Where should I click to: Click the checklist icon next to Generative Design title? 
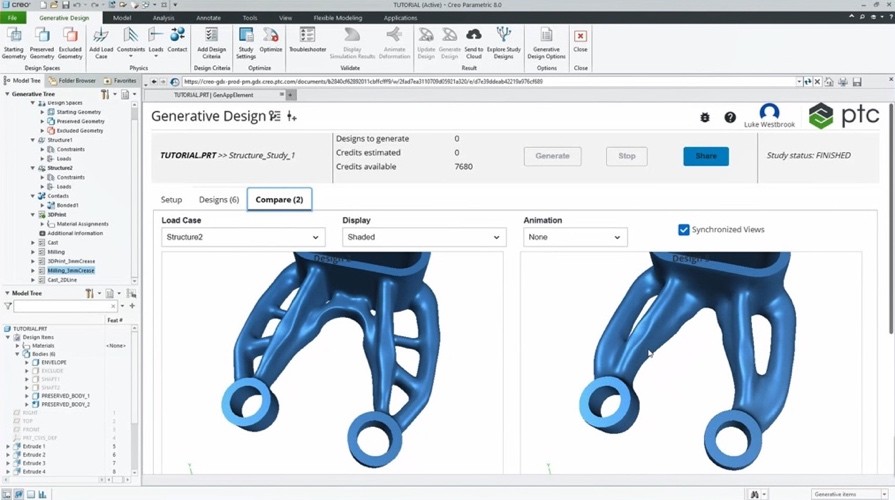275,116
